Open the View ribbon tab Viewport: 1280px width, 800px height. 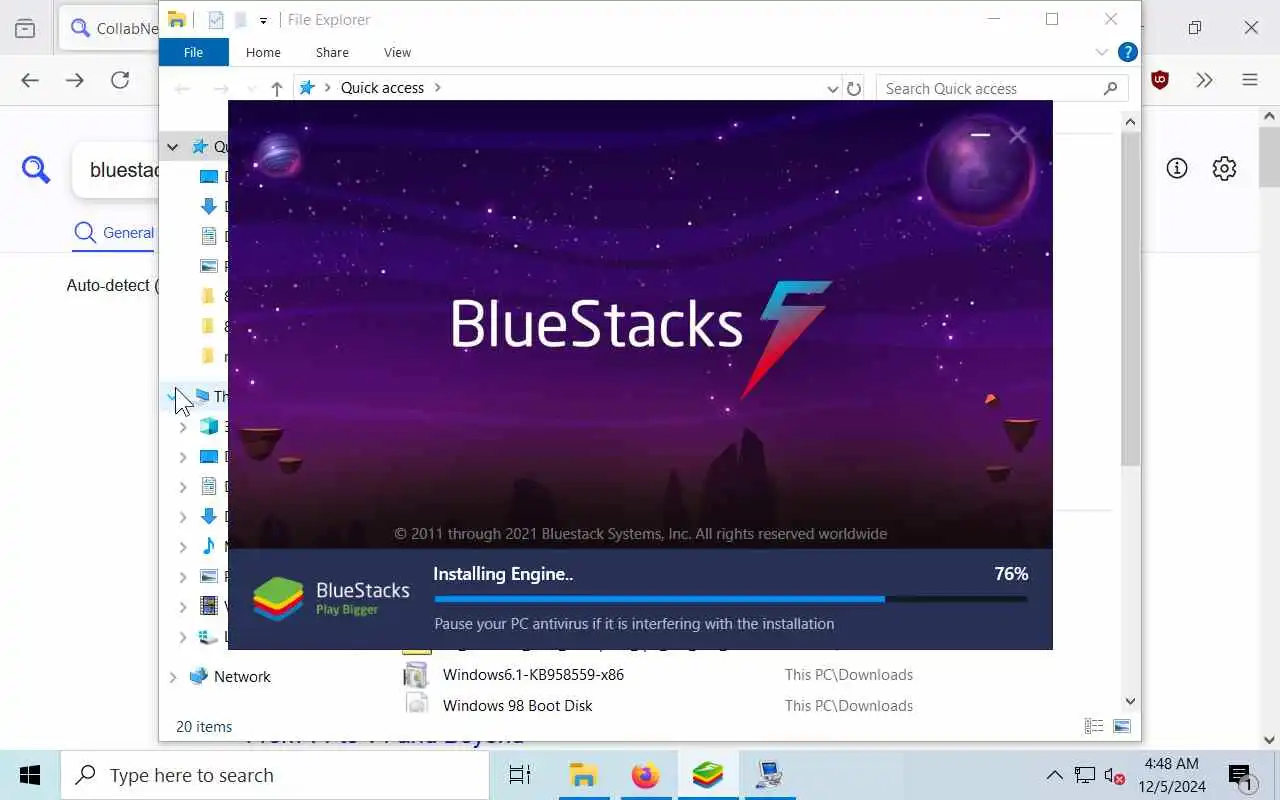(x=397, y=52)
